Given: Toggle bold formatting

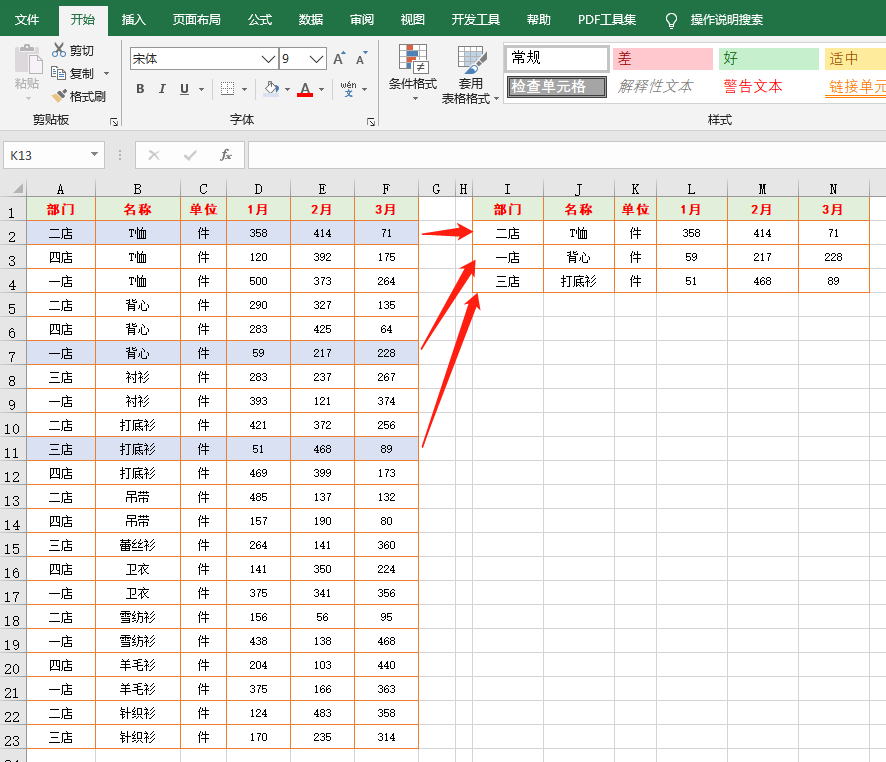Looking at the screenshot, I should click(140, 89).
